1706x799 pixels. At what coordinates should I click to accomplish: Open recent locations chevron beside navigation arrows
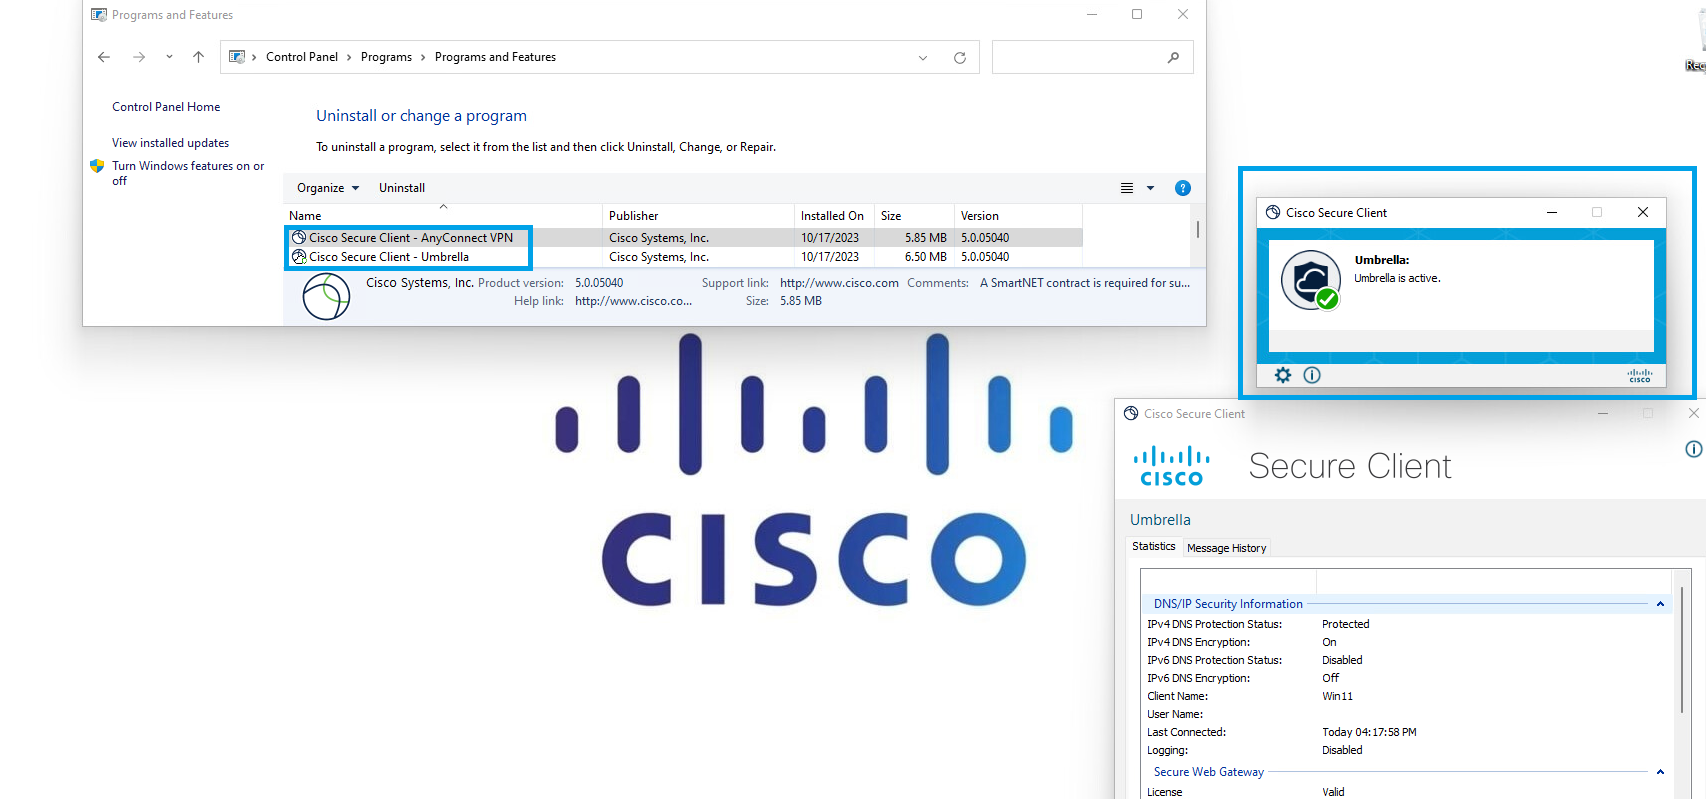169,57
